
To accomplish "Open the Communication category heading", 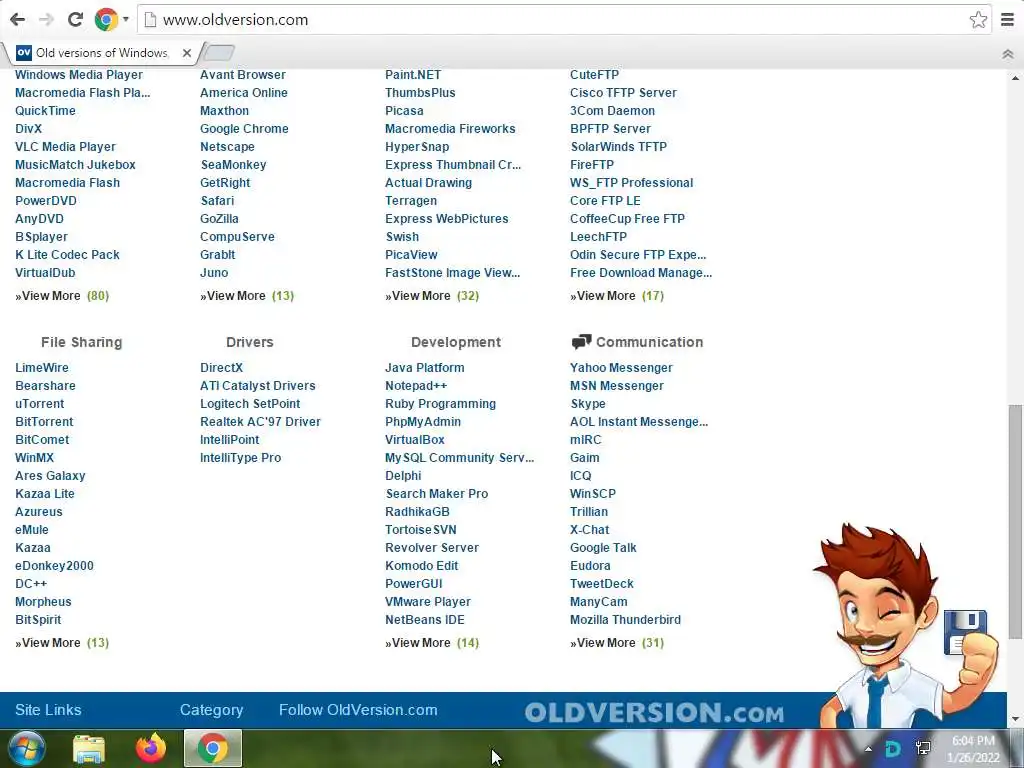I will [x=649, y=342].
